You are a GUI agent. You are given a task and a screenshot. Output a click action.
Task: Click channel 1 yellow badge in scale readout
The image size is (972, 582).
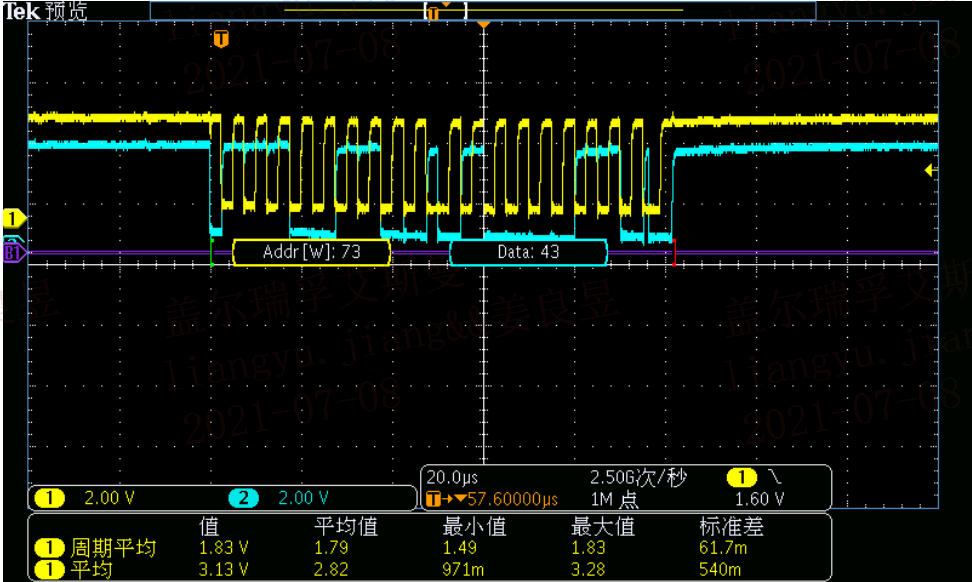pyautogui.click(x=50, y=498)
